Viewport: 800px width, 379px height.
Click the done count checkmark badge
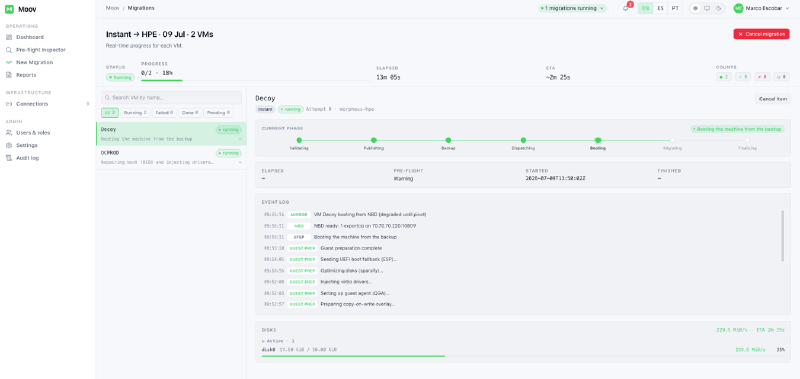click(742, 77)
